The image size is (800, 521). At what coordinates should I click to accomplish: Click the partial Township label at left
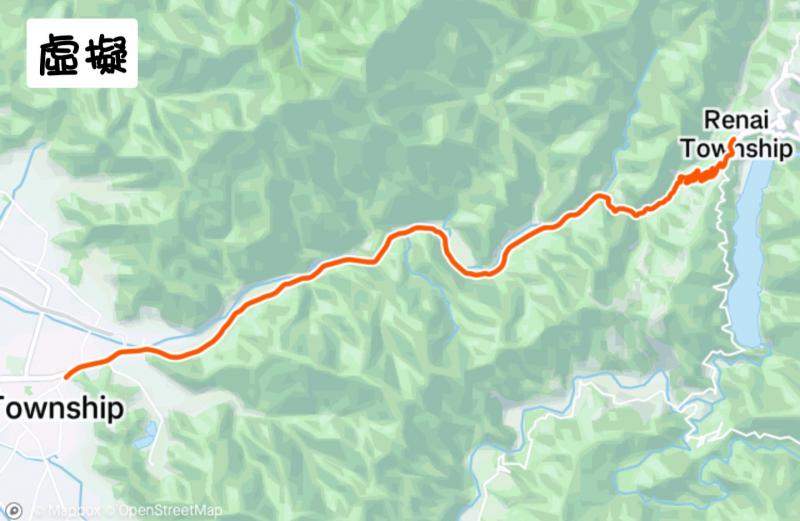(x=61, y=408)
